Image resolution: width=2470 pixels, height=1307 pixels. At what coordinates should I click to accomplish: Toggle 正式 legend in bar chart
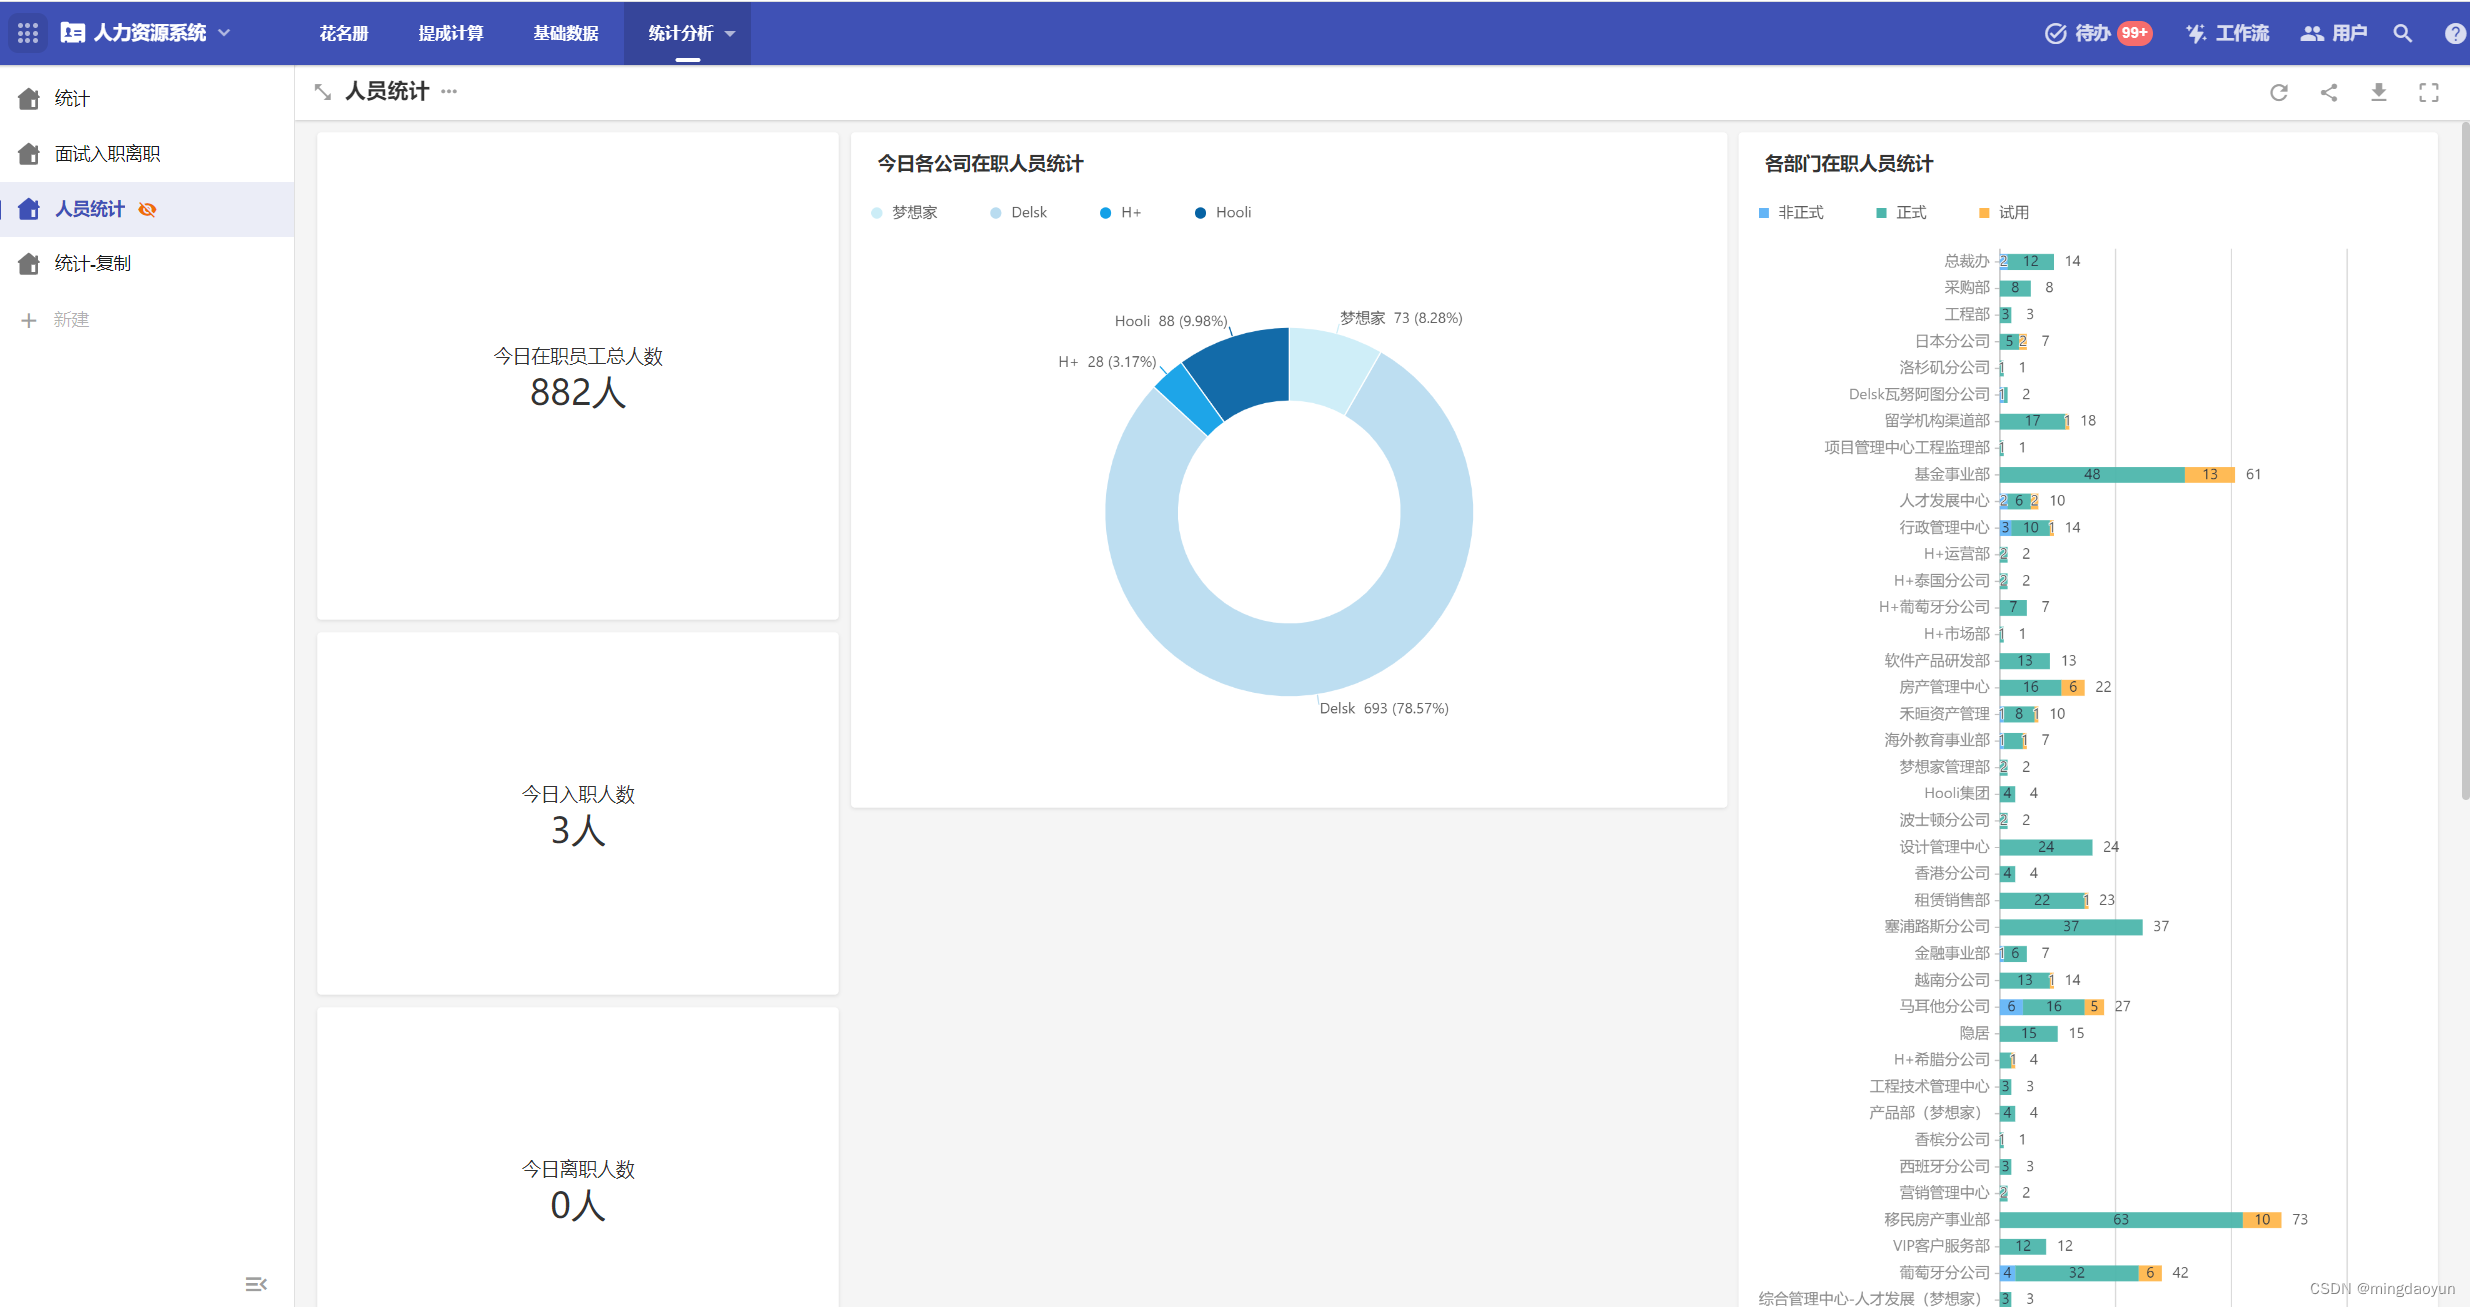click(1901, 212)
